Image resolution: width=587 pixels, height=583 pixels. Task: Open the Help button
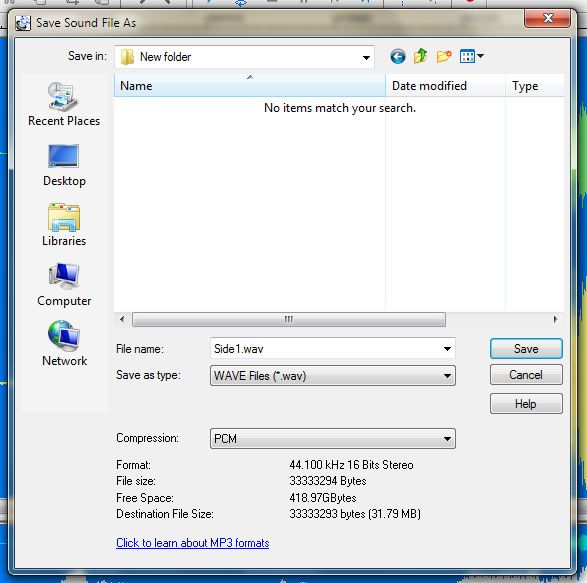(x=526, y=404)
